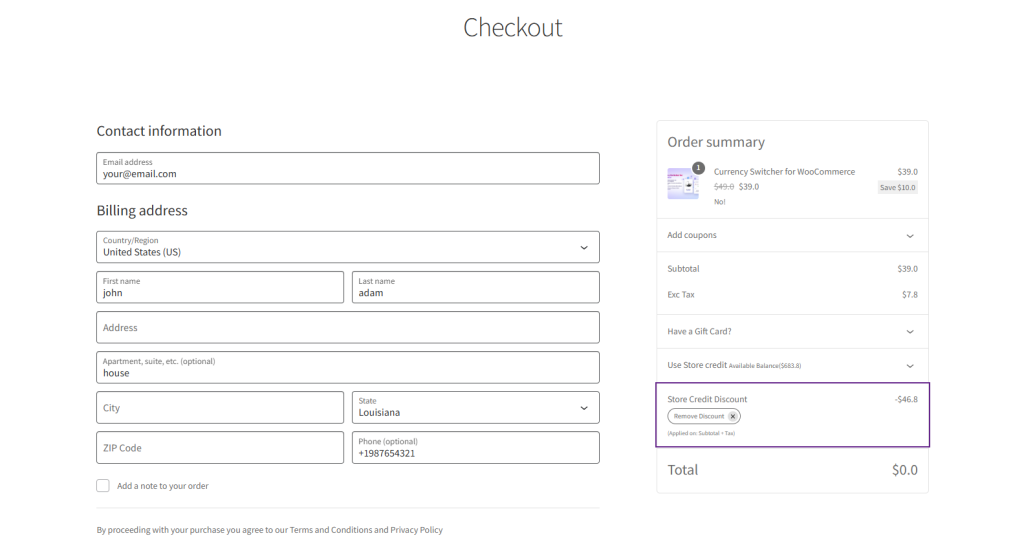Click the Contact information heading
The image size is (1024, 549).
click(159, 131)
